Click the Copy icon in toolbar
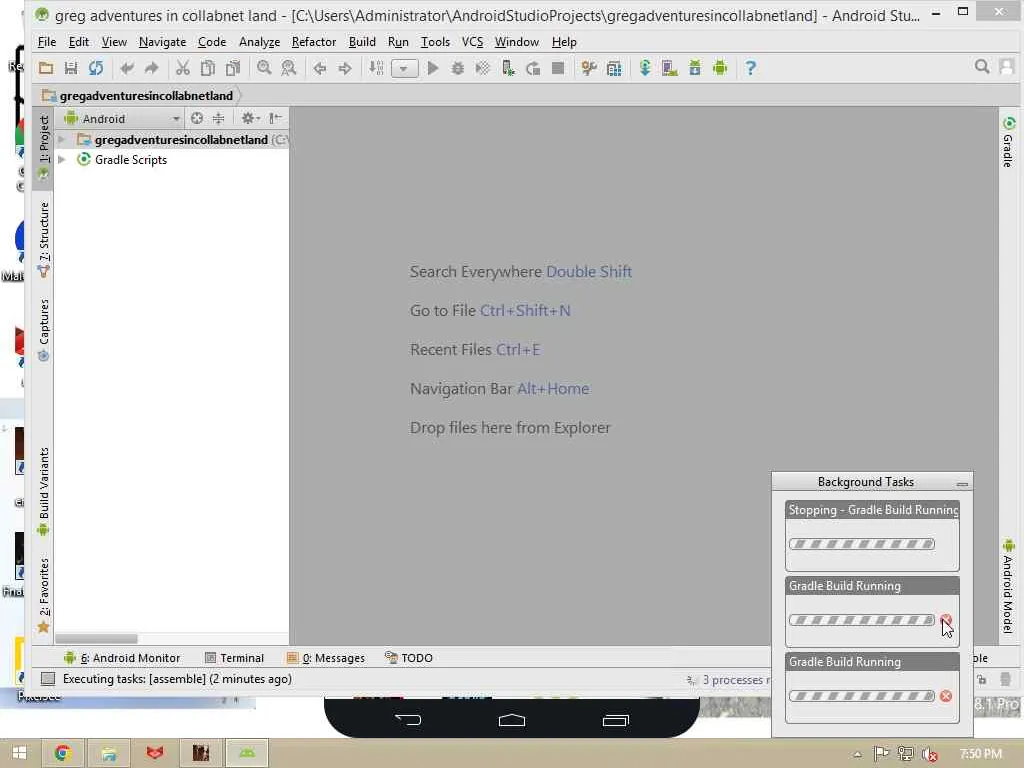Viewport: 1024px width, 768px height. [x=208, y=68]
